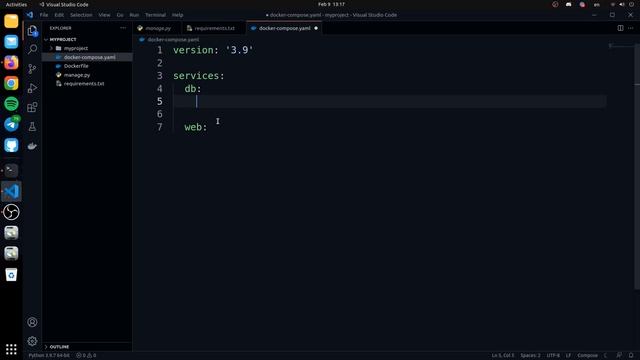Click LF end-of-line selector

(568, 356)
